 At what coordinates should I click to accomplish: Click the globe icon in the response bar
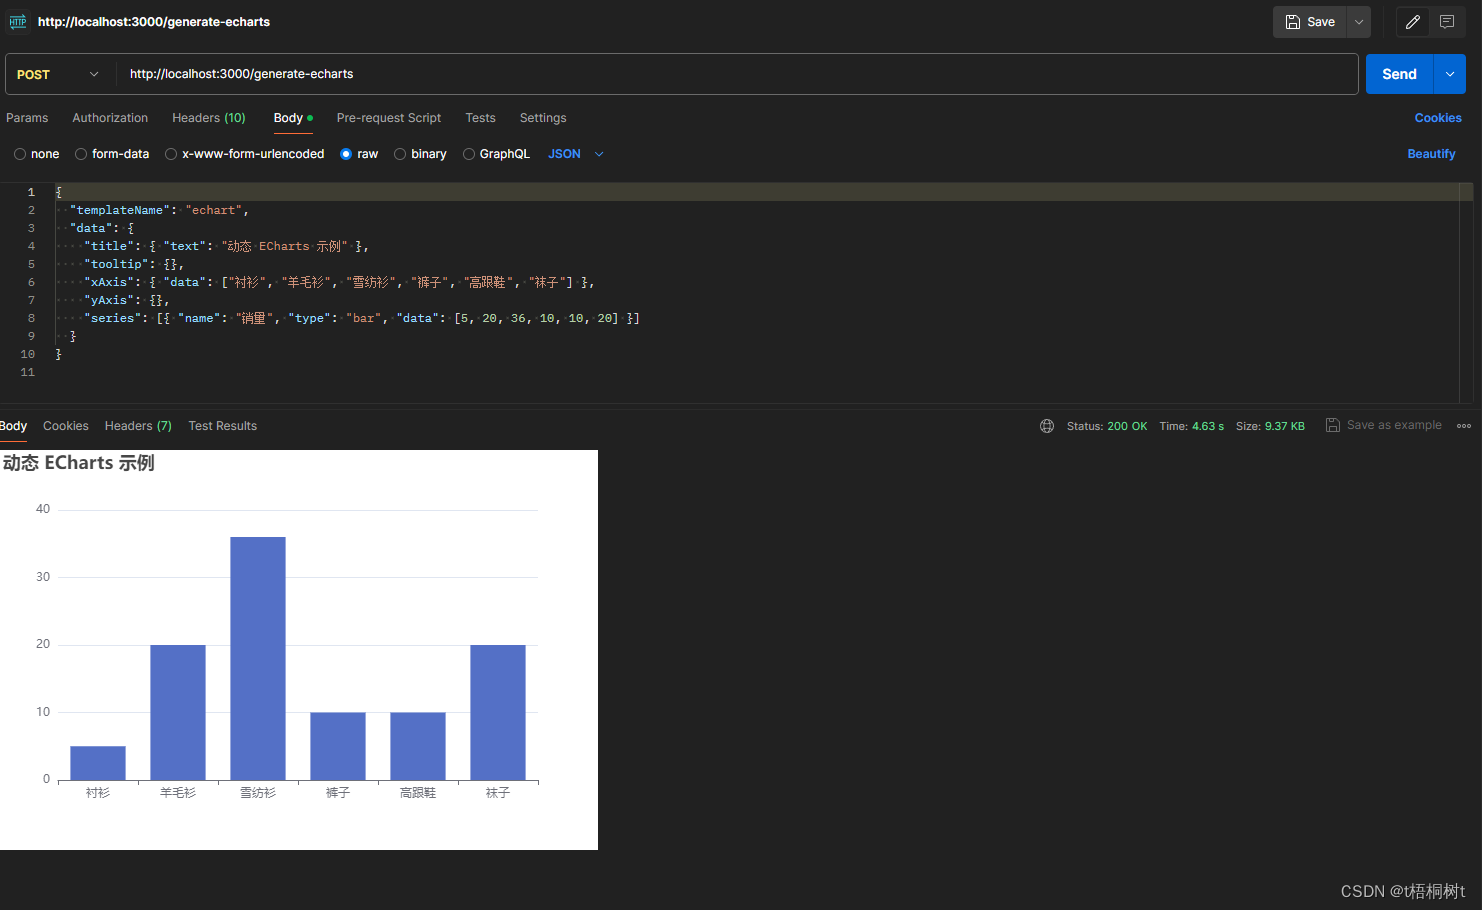1046,425
